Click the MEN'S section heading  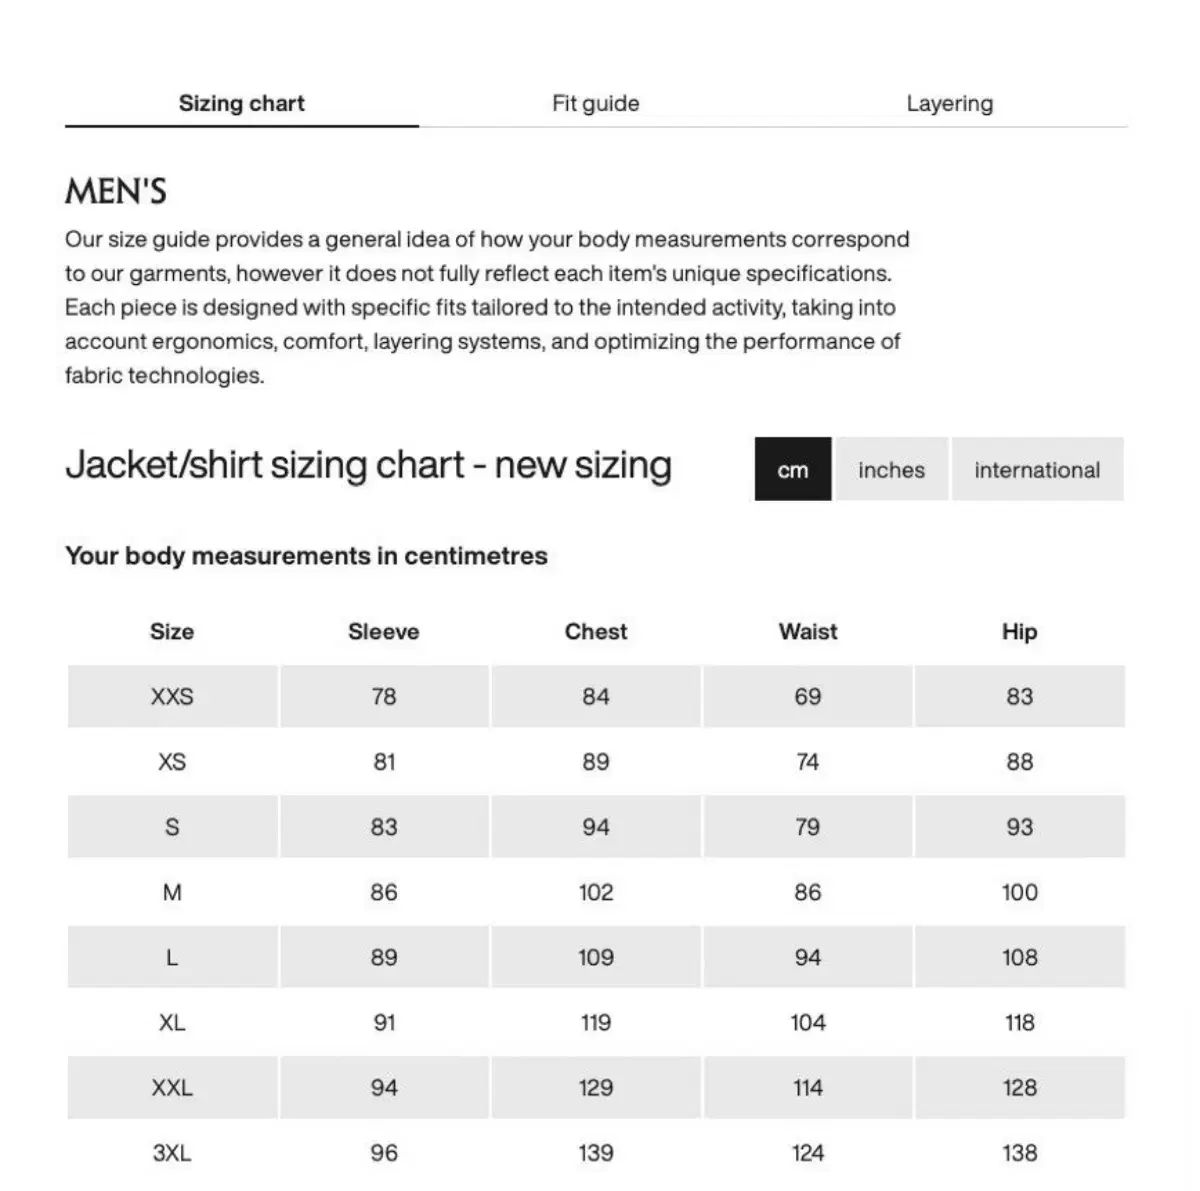116,191
